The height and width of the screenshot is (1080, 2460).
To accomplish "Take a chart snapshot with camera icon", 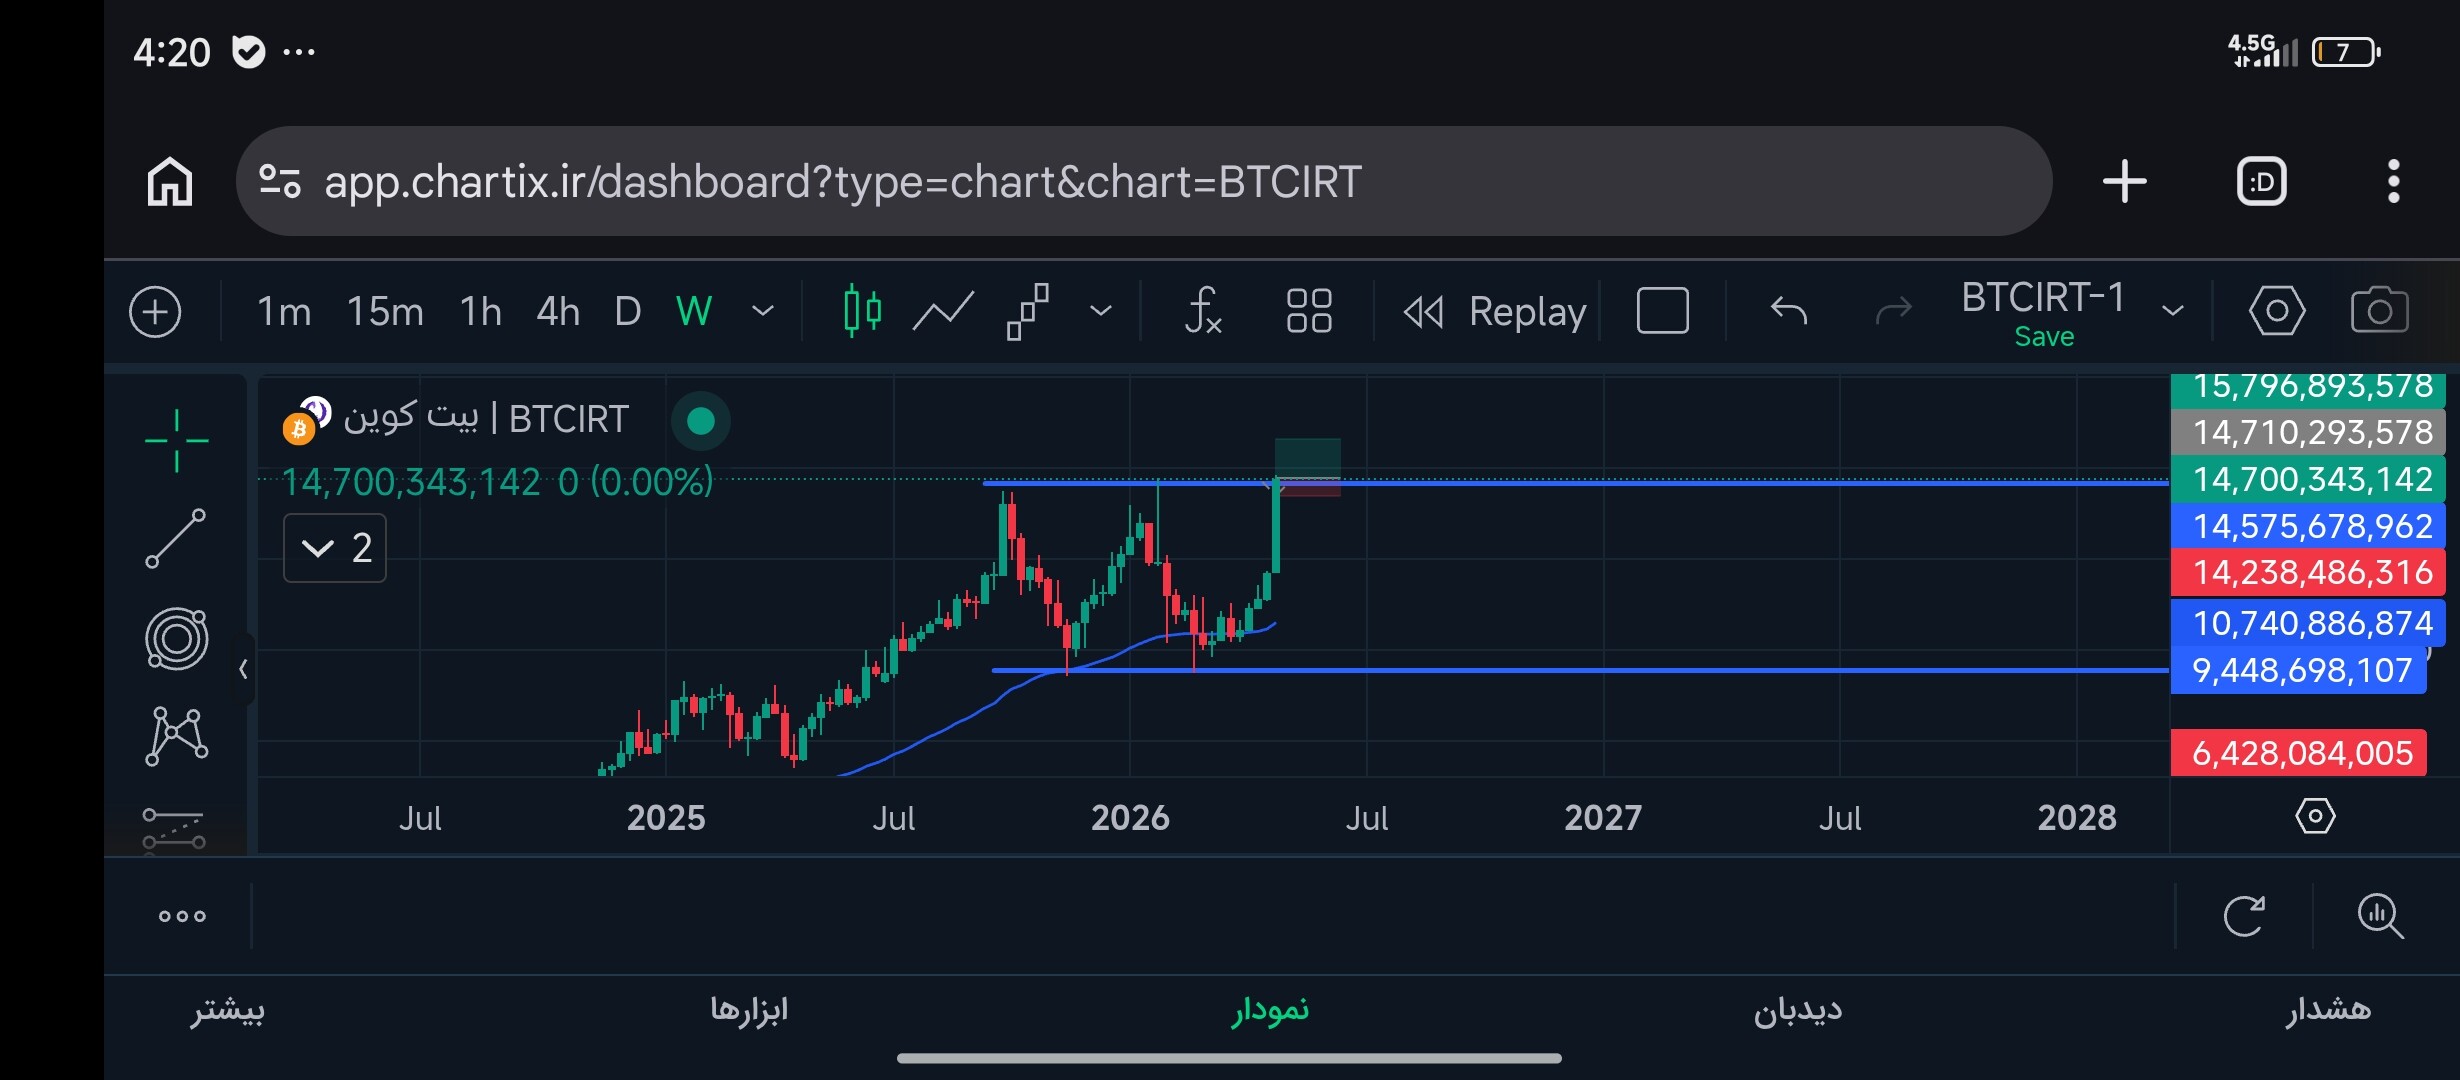I will tap(2379, 311).
